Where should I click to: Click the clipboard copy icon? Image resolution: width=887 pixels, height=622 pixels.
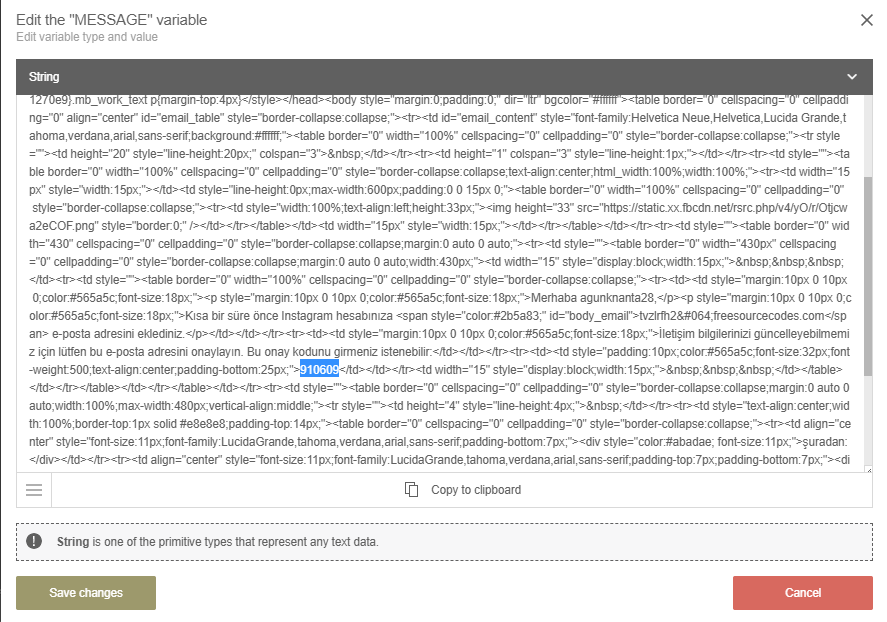pos(411,490)
